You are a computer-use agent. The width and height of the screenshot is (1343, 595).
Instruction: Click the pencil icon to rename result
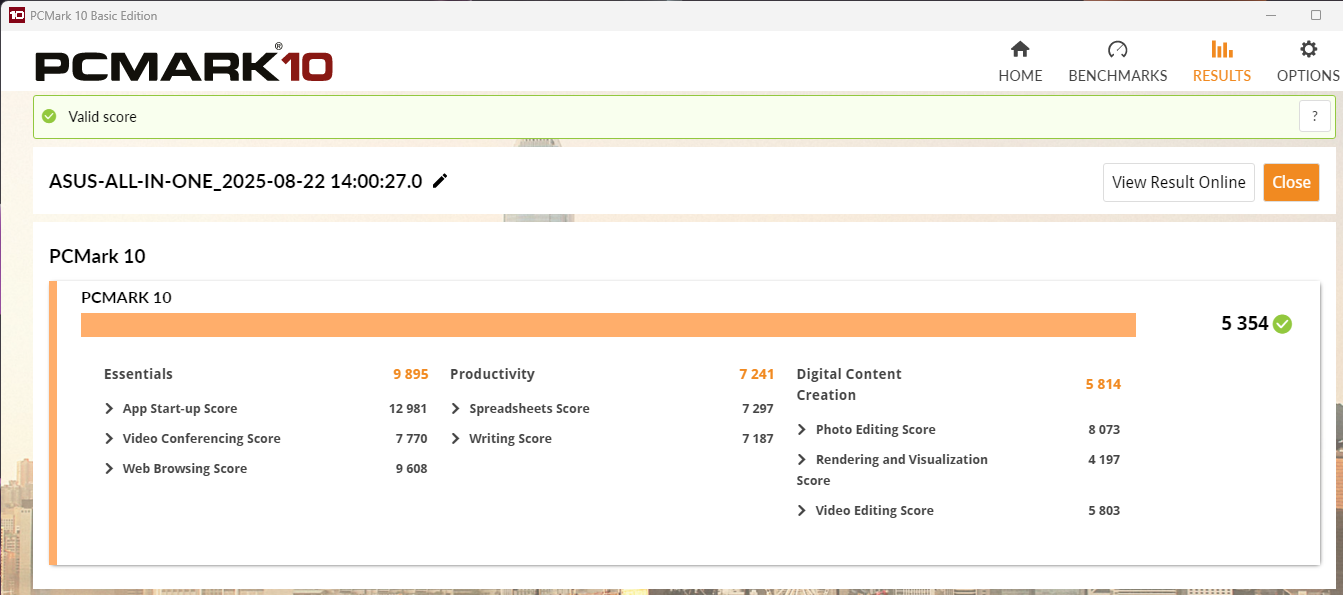[440, 181]
